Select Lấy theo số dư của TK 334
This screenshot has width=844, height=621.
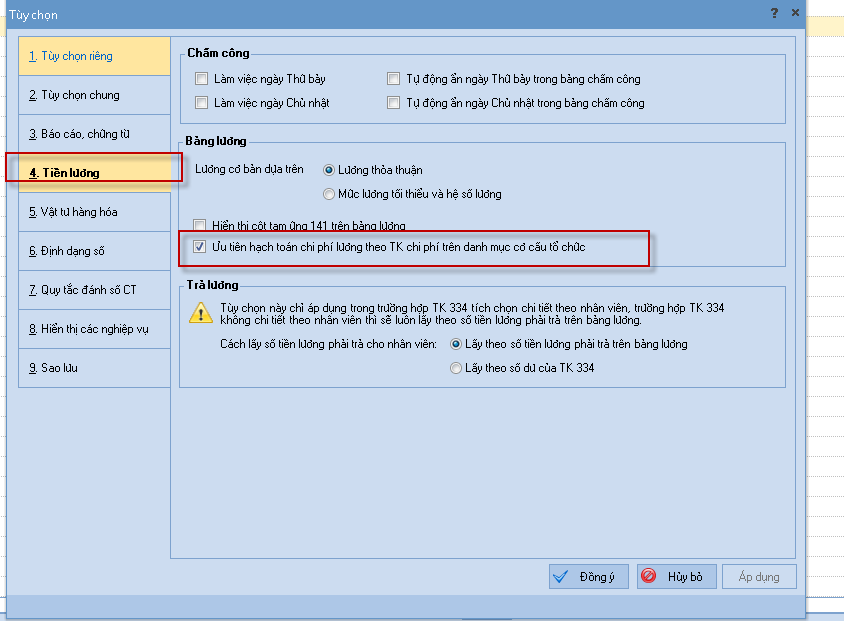coord(456,368)
